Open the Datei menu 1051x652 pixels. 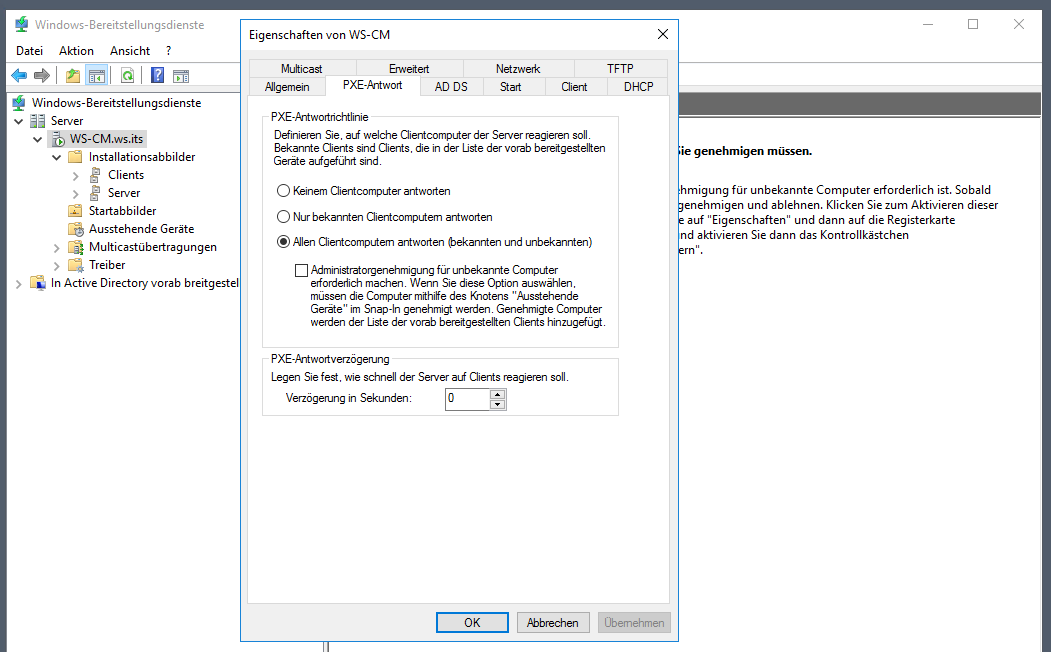29,51
